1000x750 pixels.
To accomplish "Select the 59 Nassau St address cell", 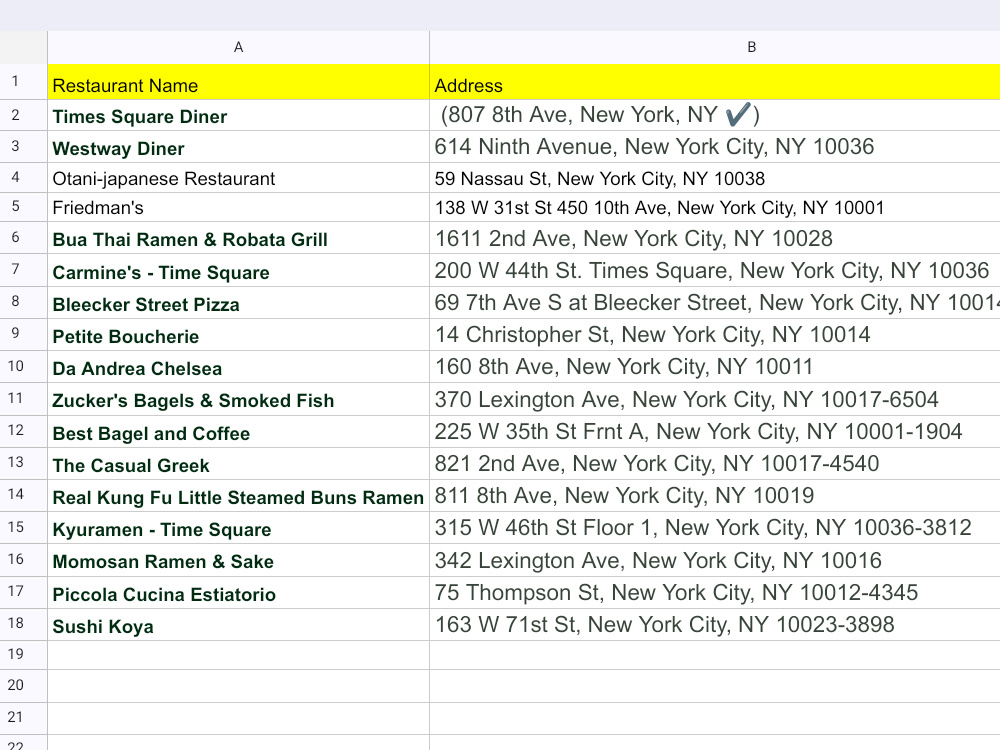I will coord(715,177).
